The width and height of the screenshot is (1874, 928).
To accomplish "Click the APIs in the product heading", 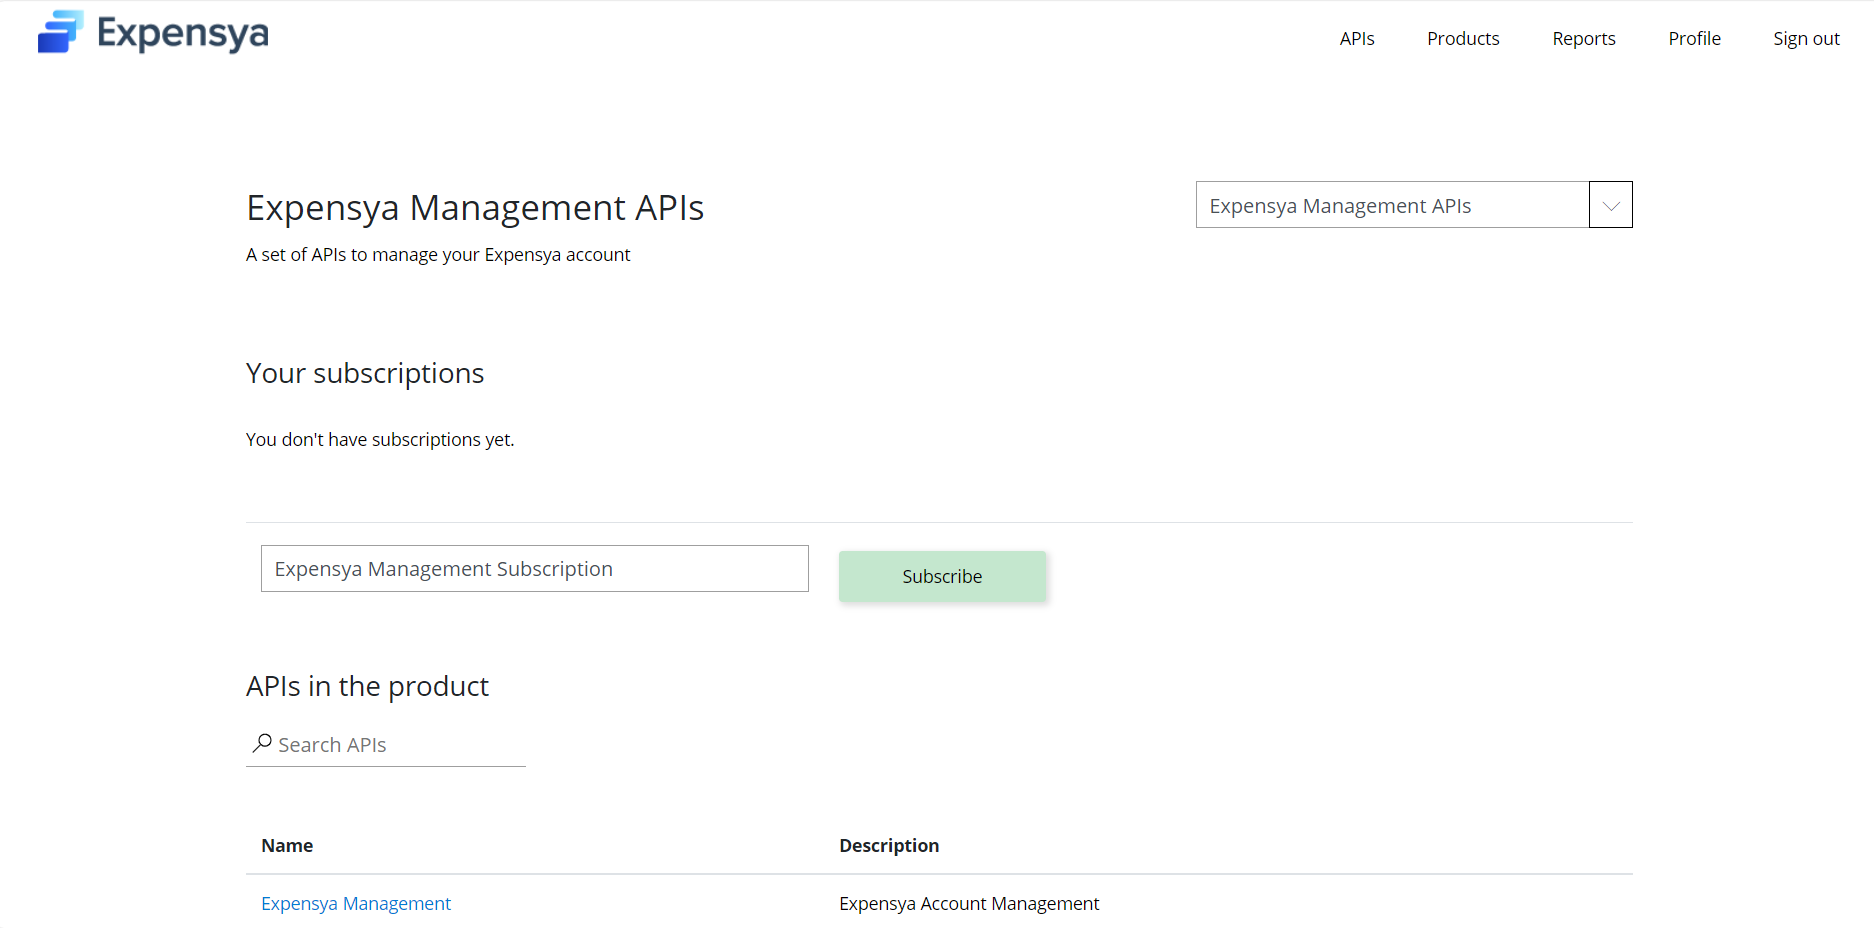I will coord(367,687).
